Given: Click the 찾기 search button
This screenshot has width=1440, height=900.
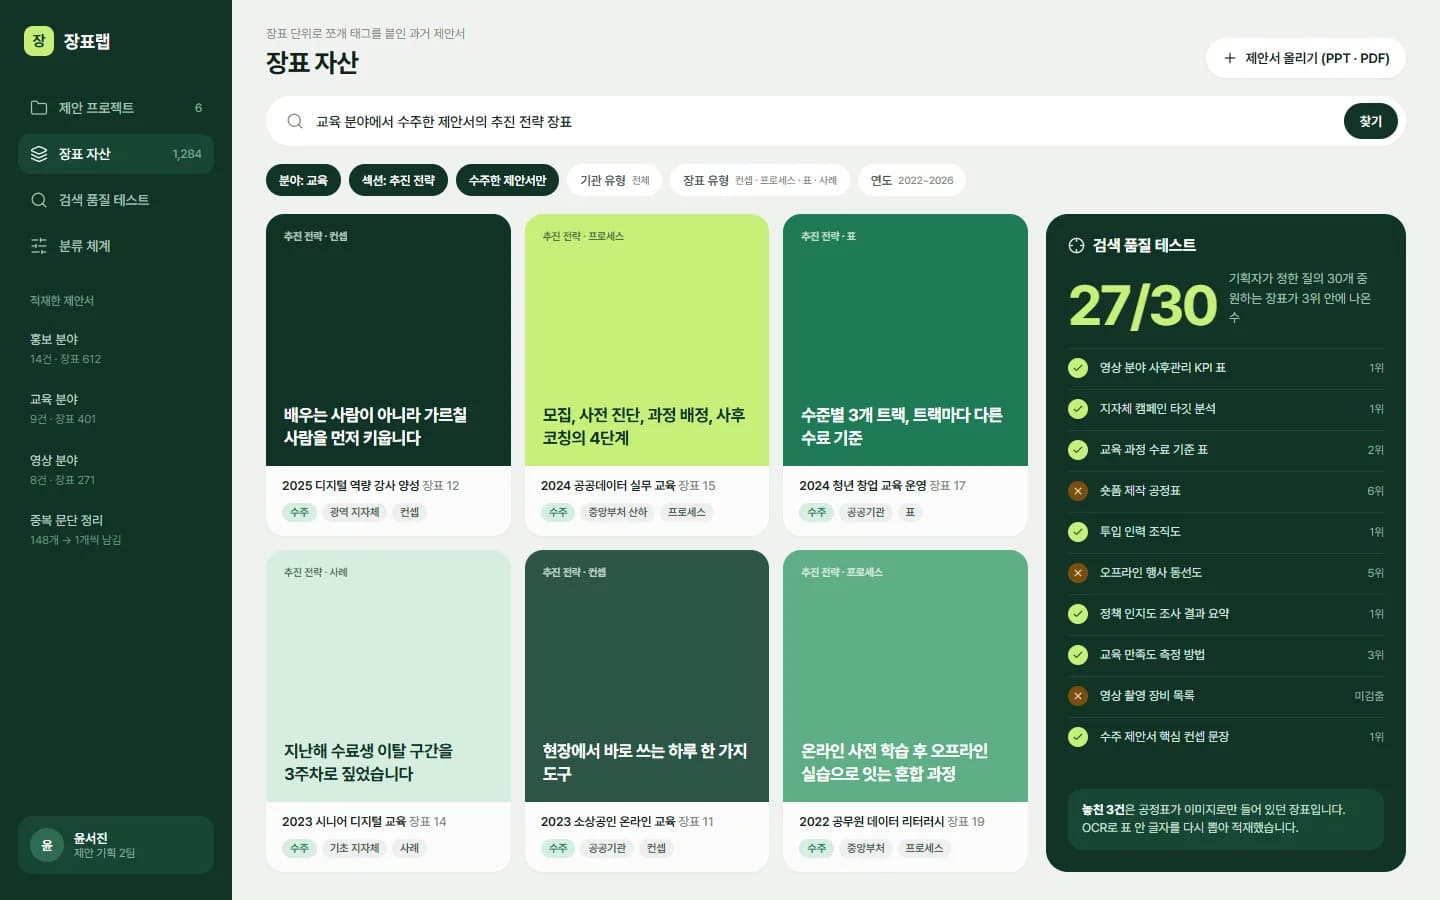Looking at the screenshot, I should (x=1370, y=121).
